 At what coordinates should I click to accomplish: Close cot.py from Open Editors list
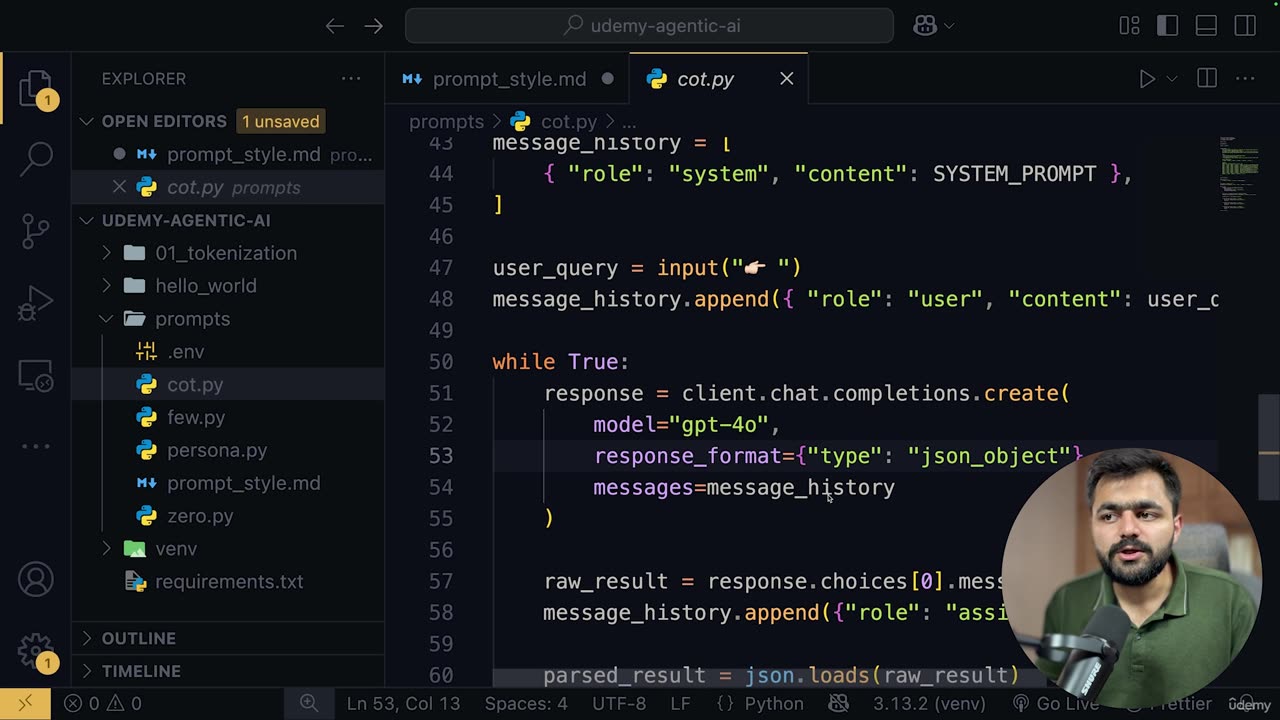click(x=119, y=187)
